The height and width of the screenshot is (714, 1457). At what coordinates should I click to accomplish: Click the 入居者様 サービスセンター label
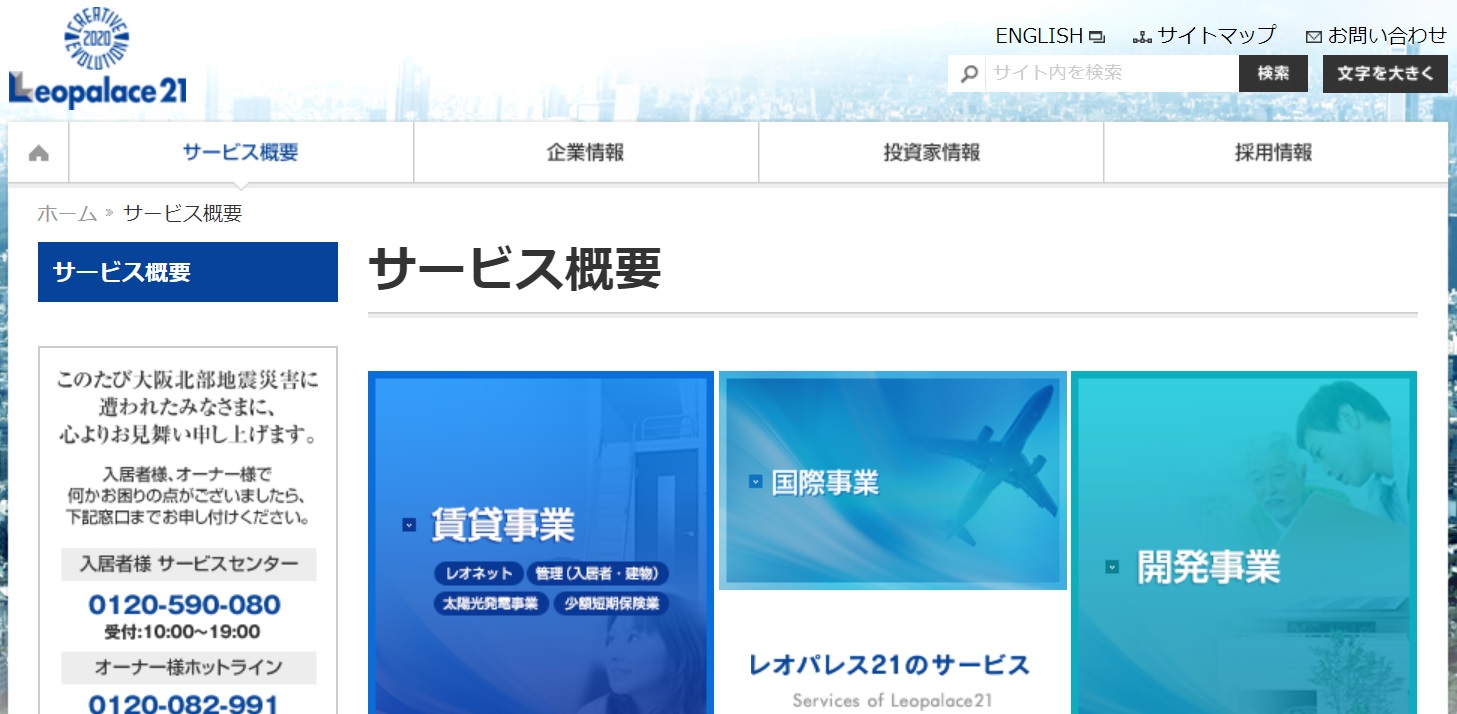(x=189, y=564)
